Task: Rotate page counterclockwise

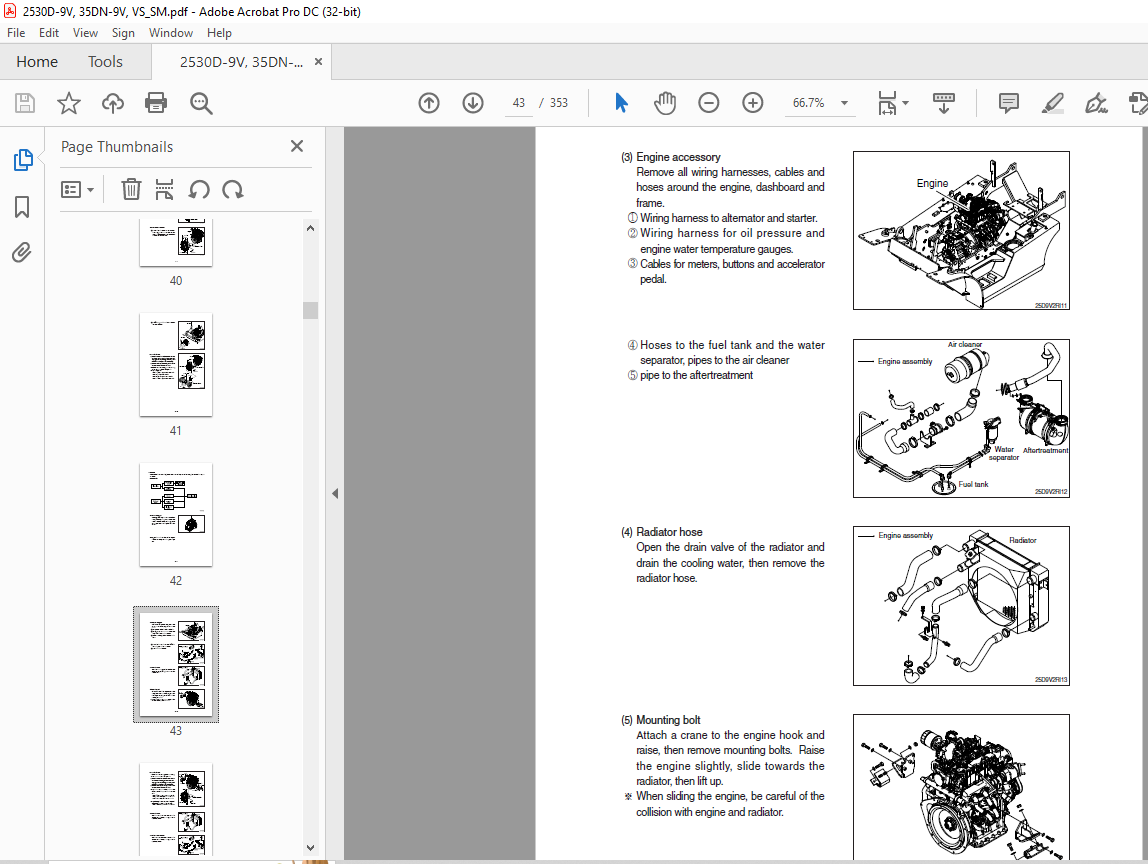Action: pos(199,190)
